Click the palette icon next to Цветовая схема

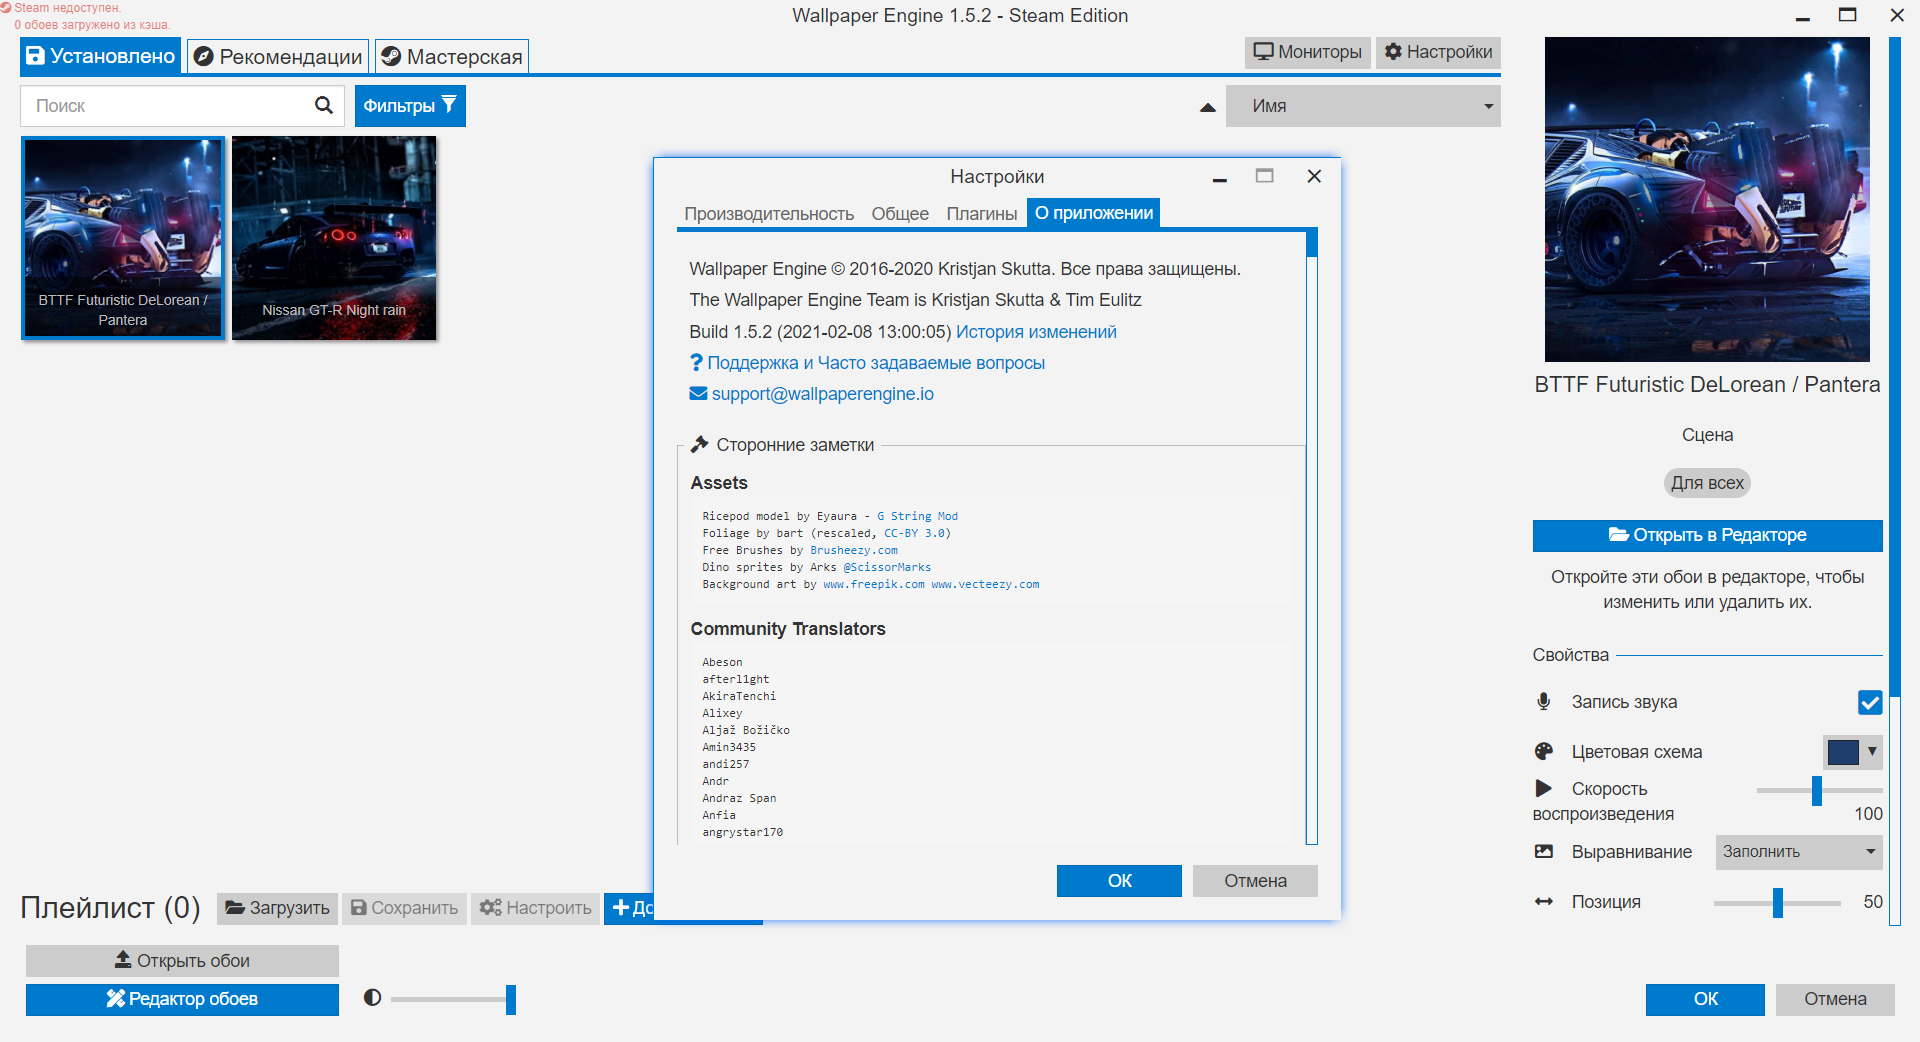pyautogui.click(x=1544, y=751)
